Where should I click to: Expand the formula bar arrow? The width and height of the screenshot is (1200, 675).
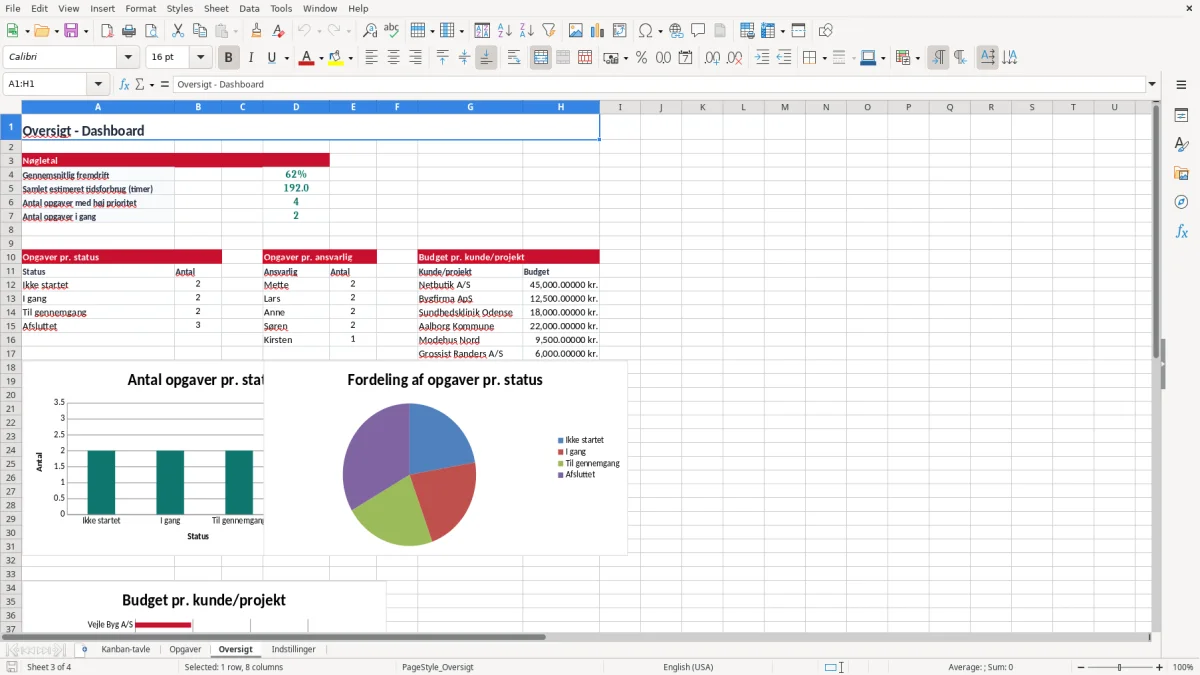pyautogui.click(x=1152, y=84)
